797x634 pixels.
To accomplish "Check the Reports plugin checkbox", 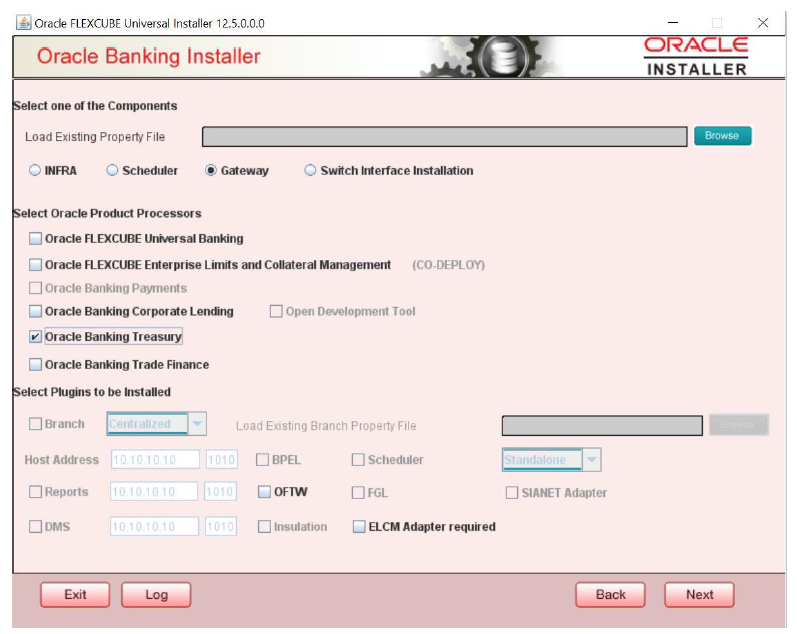I will tap(35, 492).
